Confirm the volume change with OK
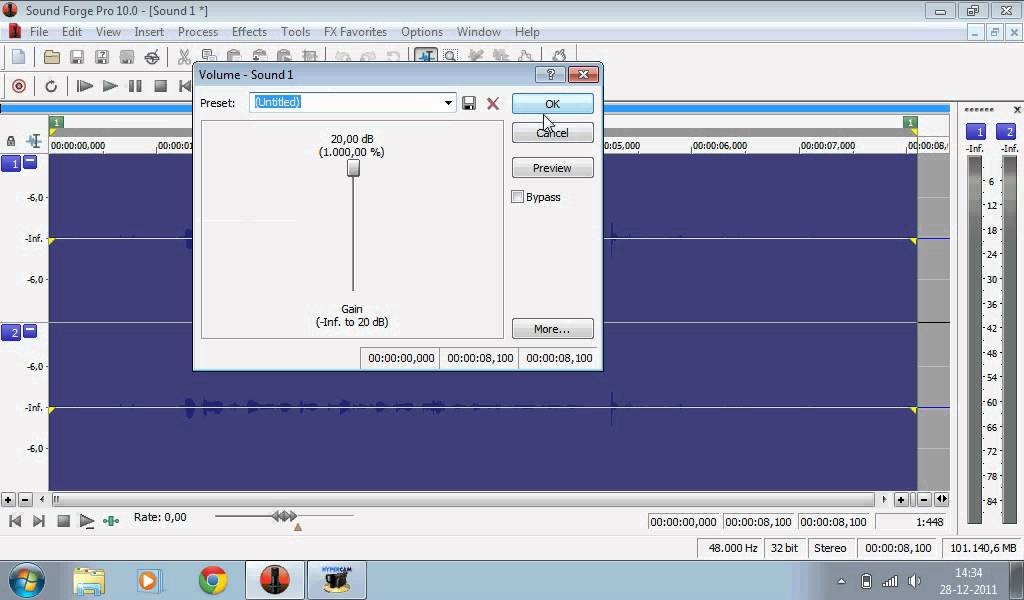This screenshot has height=600, width=1024. click(552, 104)
